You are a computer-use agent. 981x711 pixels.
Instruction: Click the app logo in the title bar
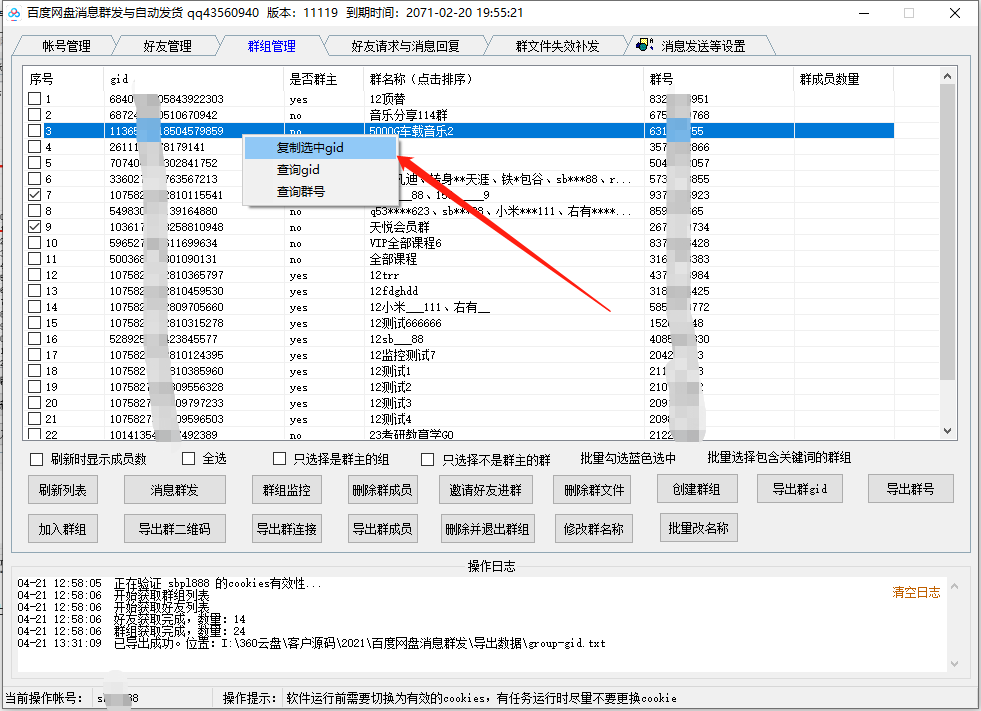[x=14, y=13]
